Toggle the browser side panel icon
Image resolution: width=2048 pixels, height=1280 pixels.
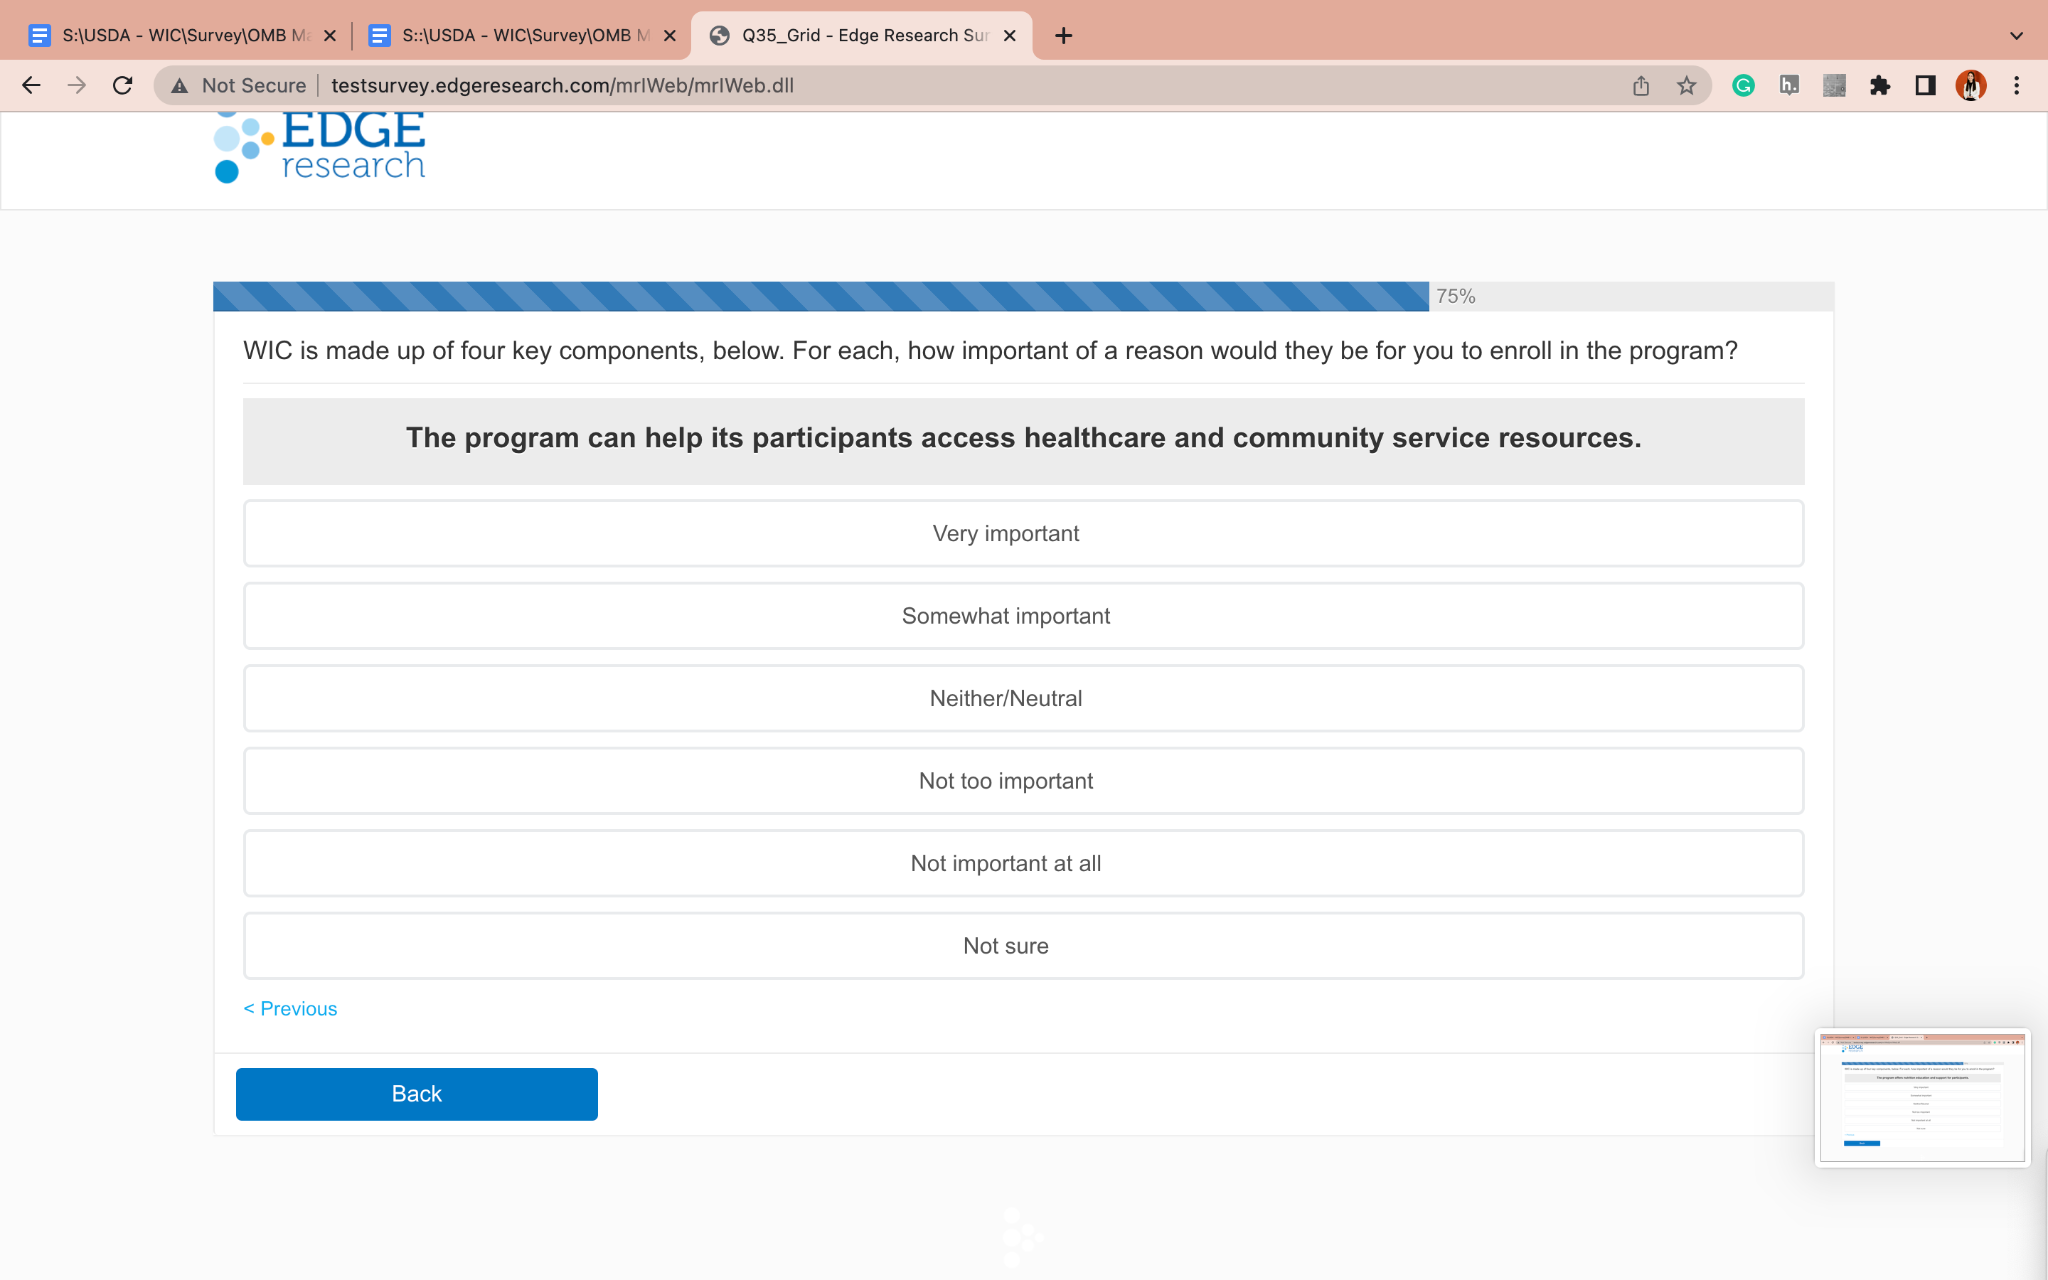1925,86
